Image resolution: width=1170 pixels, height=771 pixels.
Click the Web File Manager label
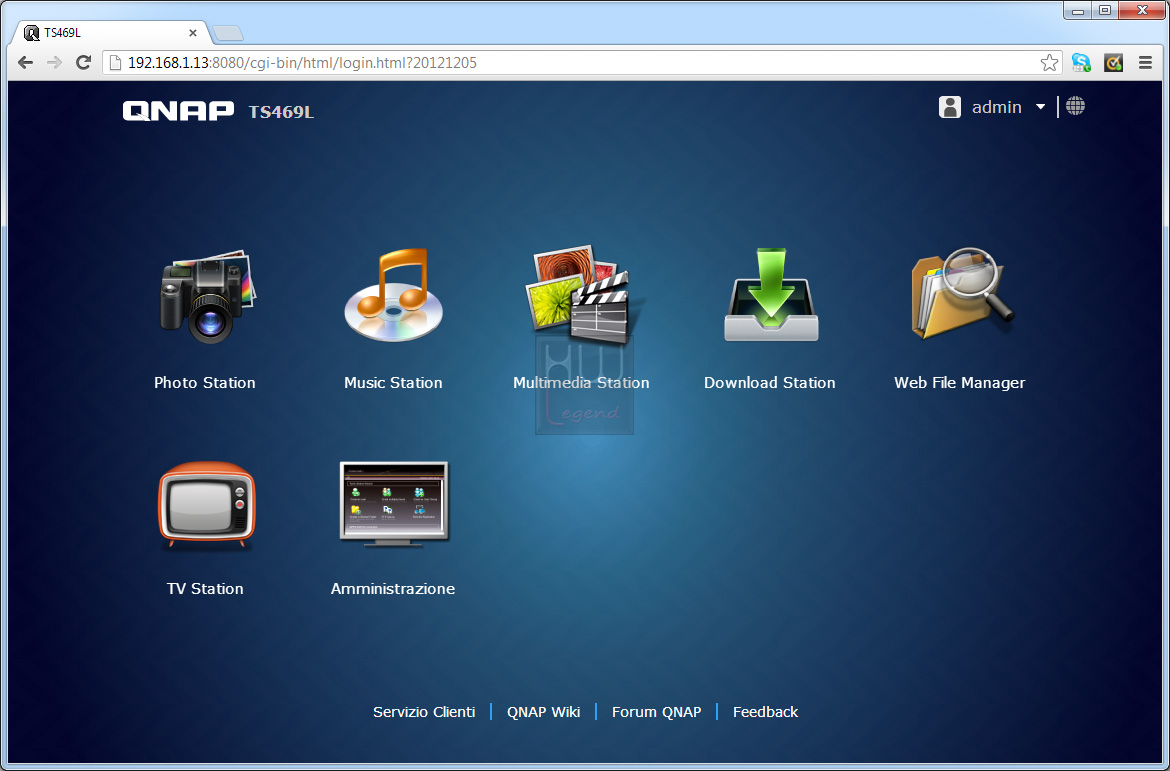click(x=960, y=383)
